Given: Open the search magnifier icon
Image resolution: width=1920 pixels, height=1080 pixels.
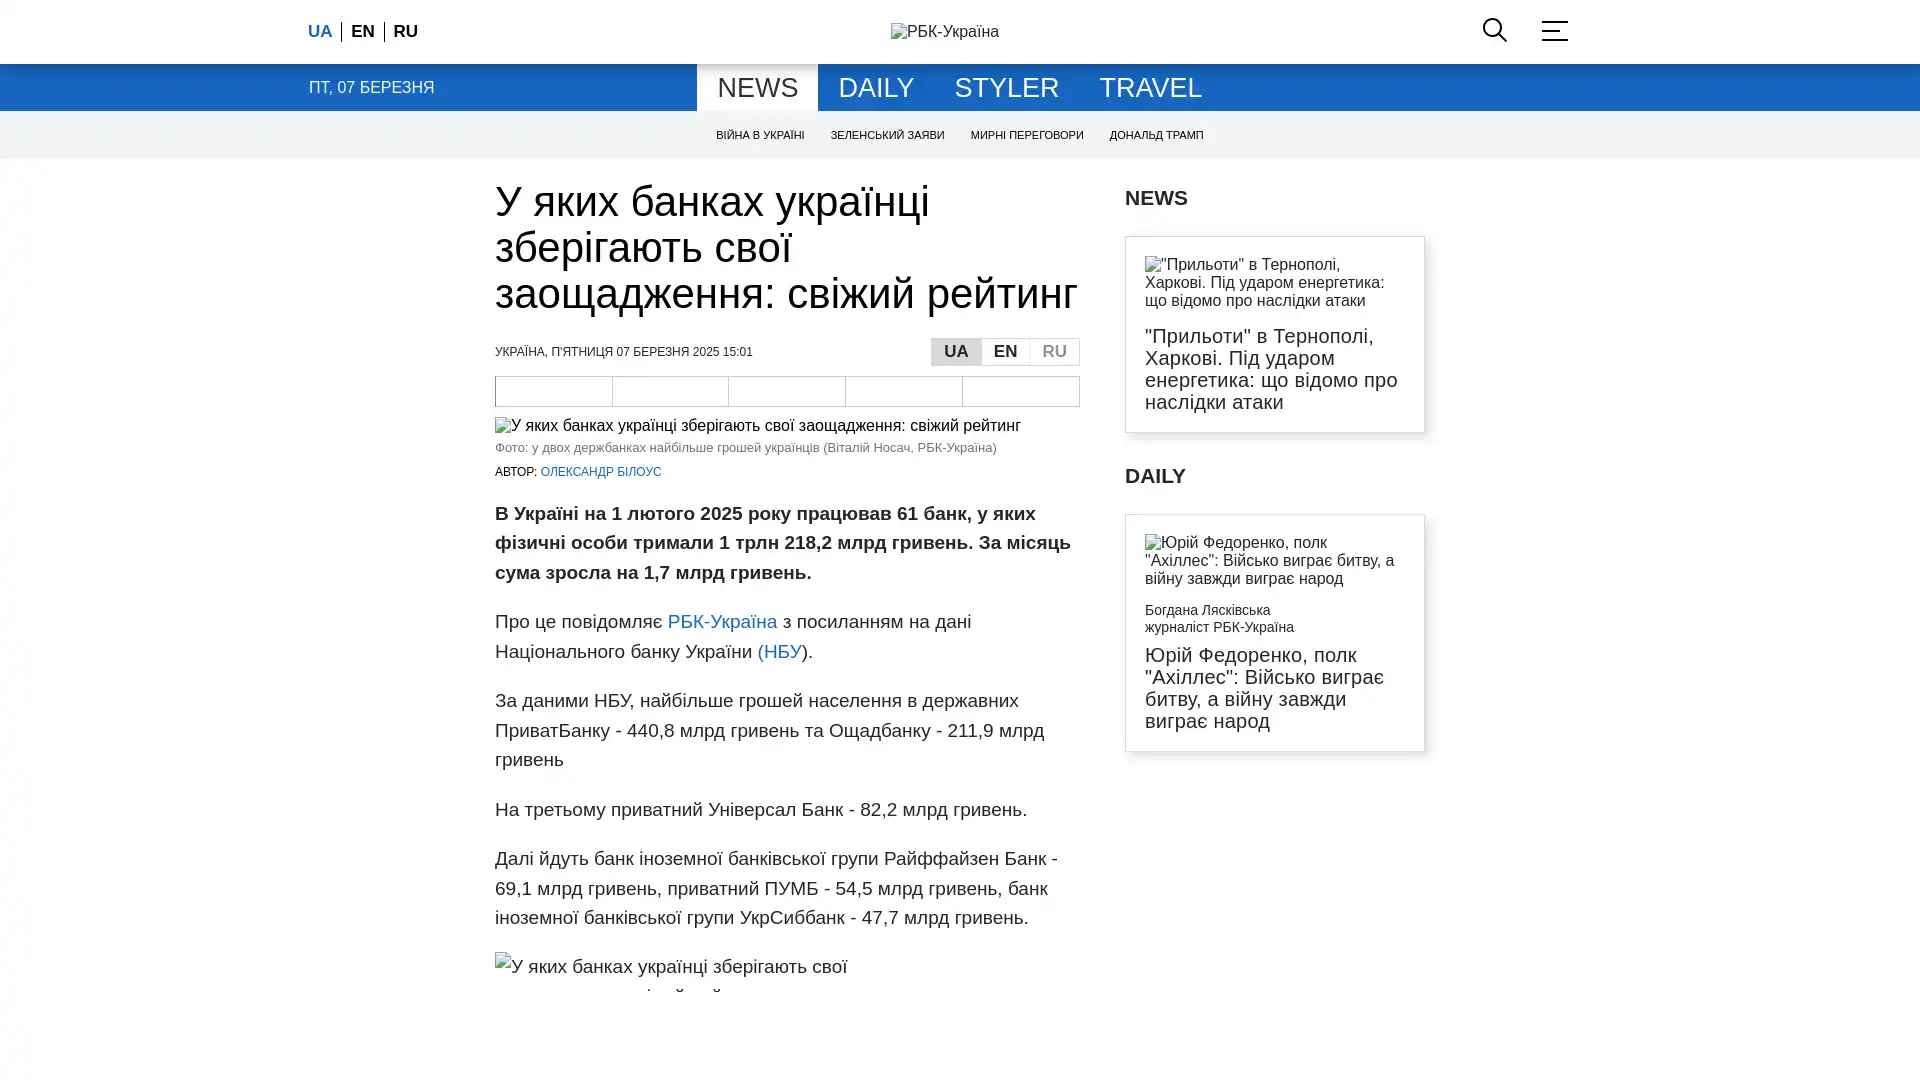Looking at the screenshot, I should tap(1494, 30).
